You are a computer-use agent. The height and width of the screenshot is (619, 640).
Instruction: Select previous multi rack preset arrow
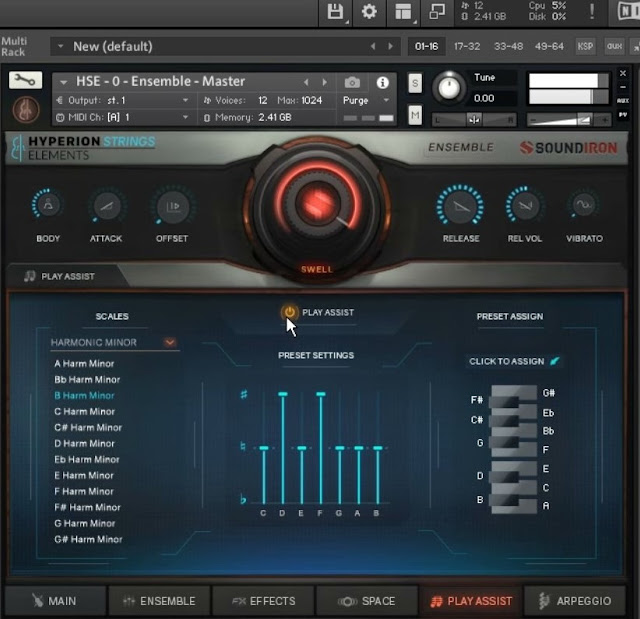coord(373,46)
